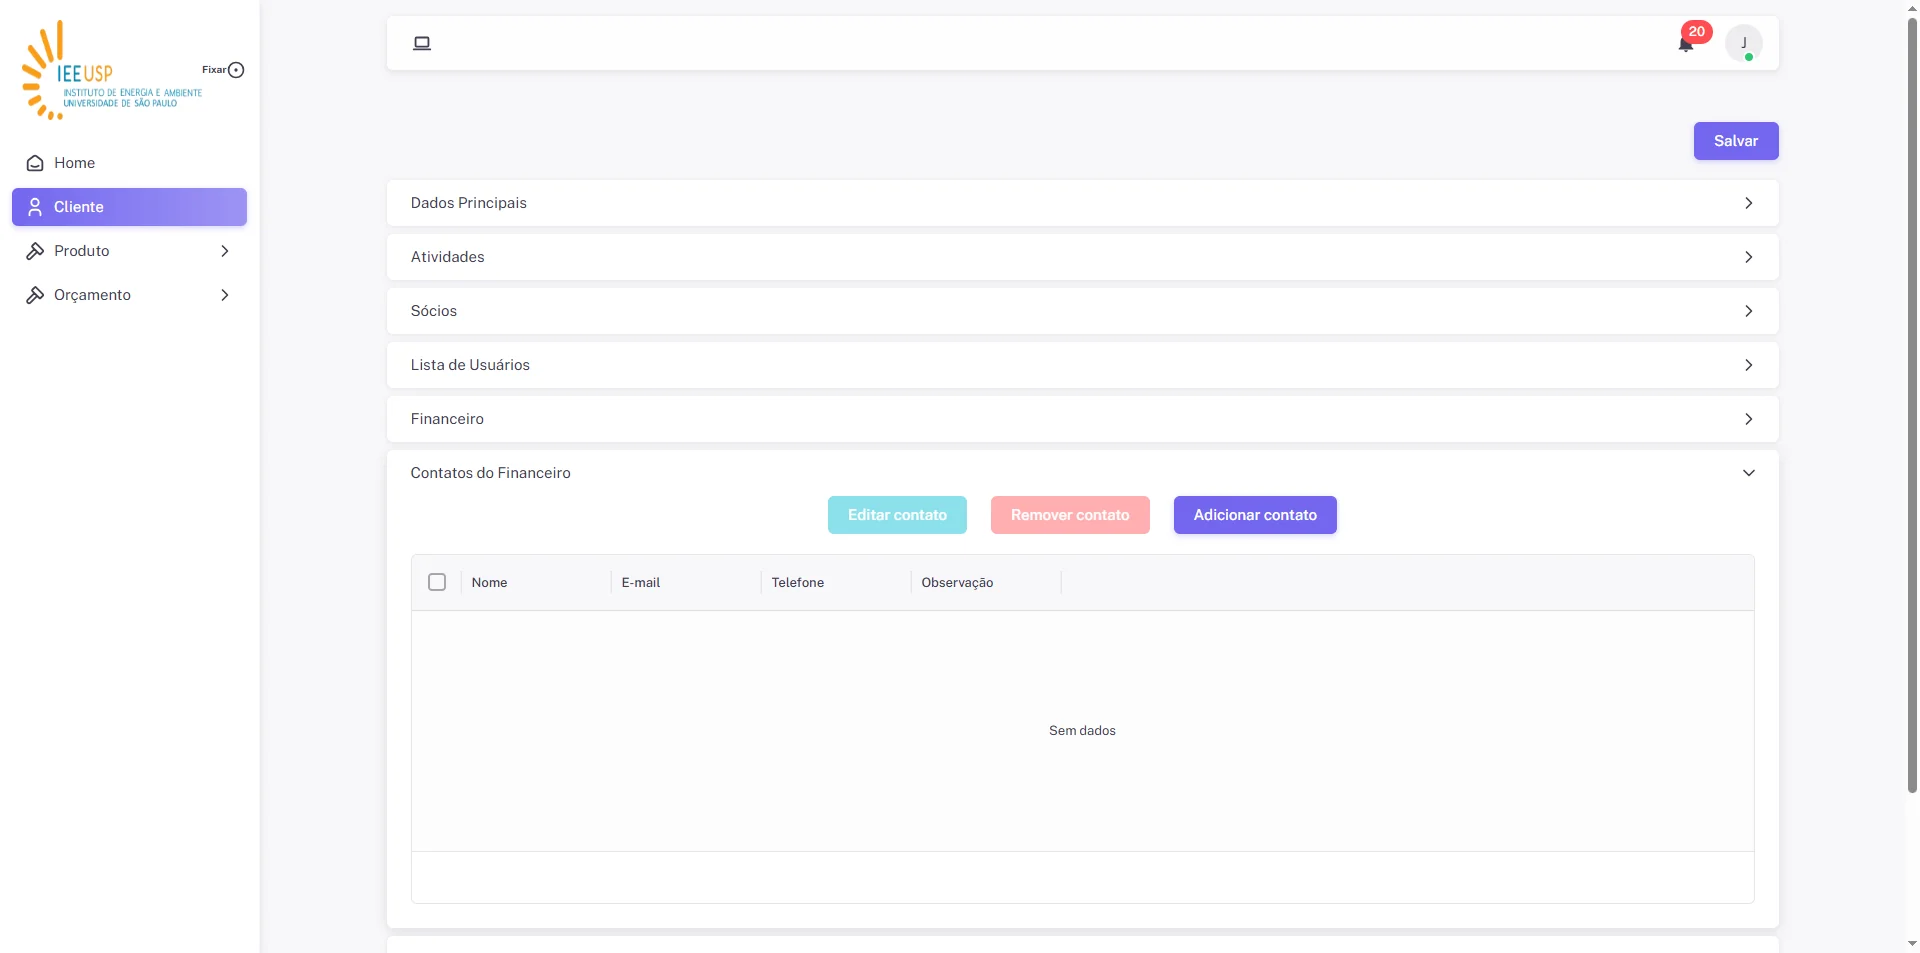The image size is (1920, 953).
Task: Check the select-all checkbox in table header
Action: (x=437, y=582)
